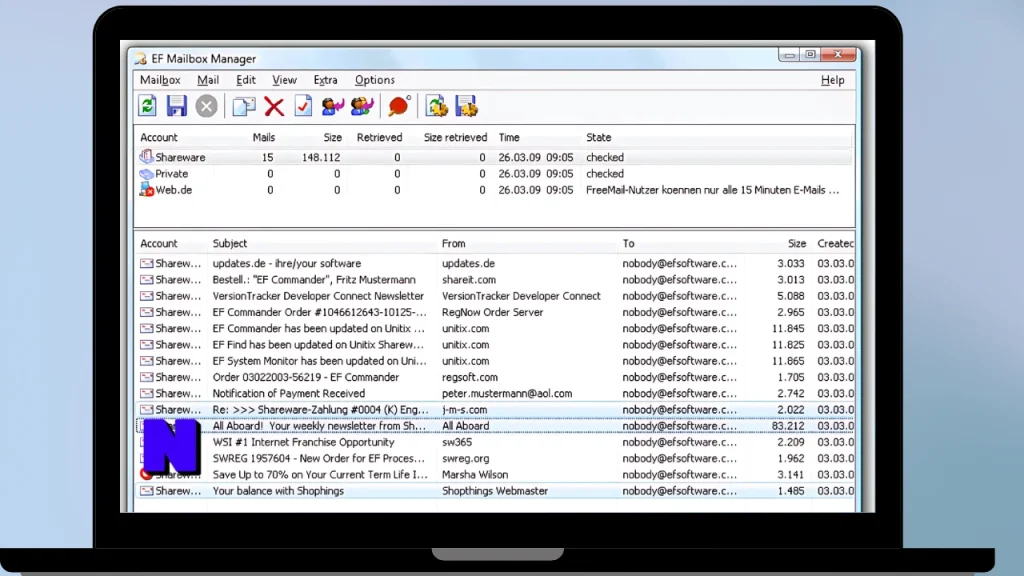Click the two-person reply to all icon
The image size is (1024, 576).
(x=362, y=106)
